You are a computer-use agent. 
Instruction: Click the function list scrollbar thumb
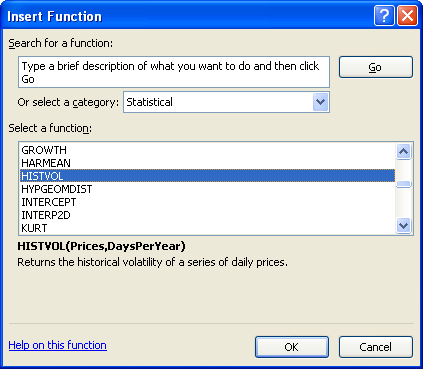pos(404,184)
